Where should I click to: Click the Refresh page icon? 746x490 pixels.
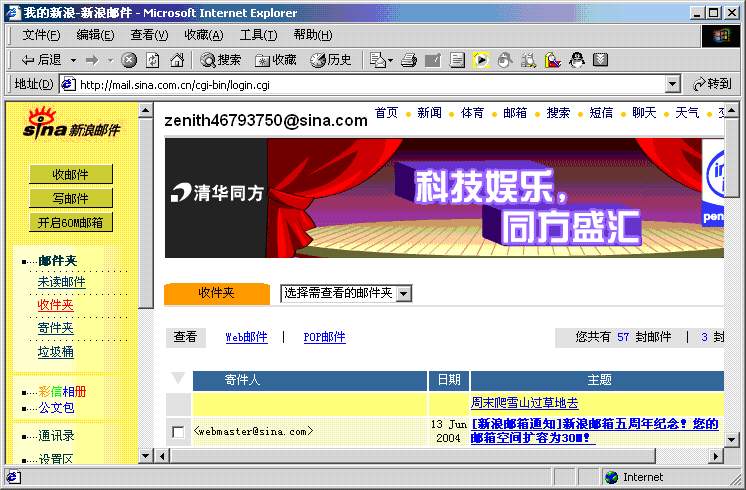[153, 60]
